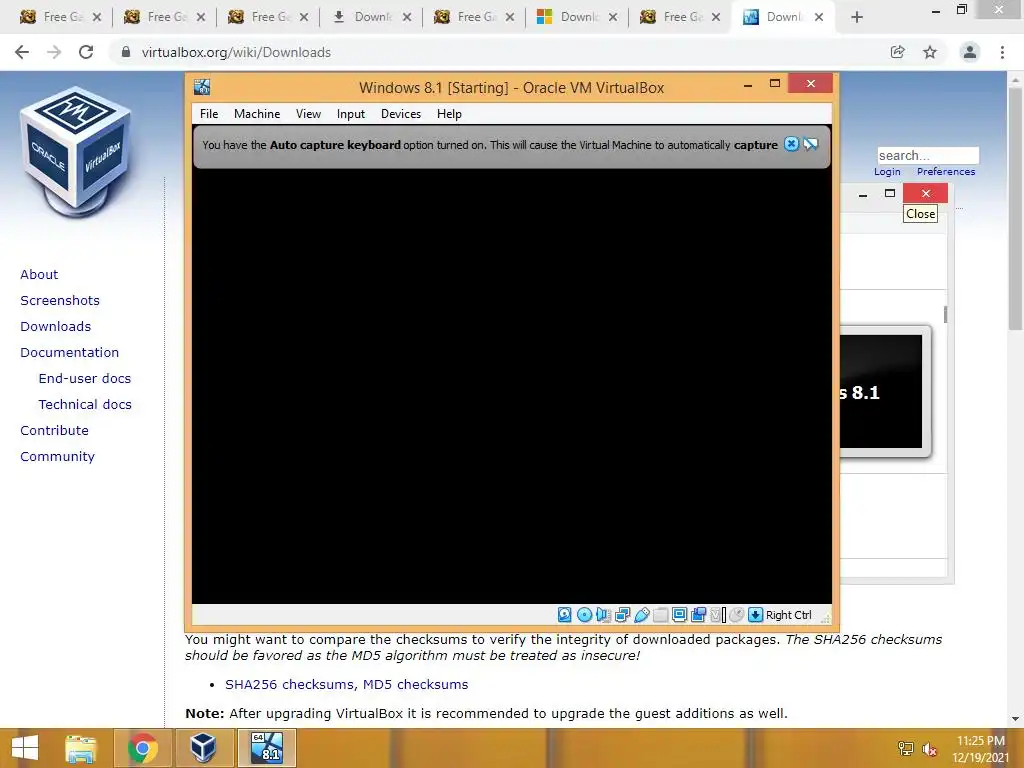Screen dimensions: 1024x768
Task: Click the display indicator icon in status bar
Action: point(679,615)
